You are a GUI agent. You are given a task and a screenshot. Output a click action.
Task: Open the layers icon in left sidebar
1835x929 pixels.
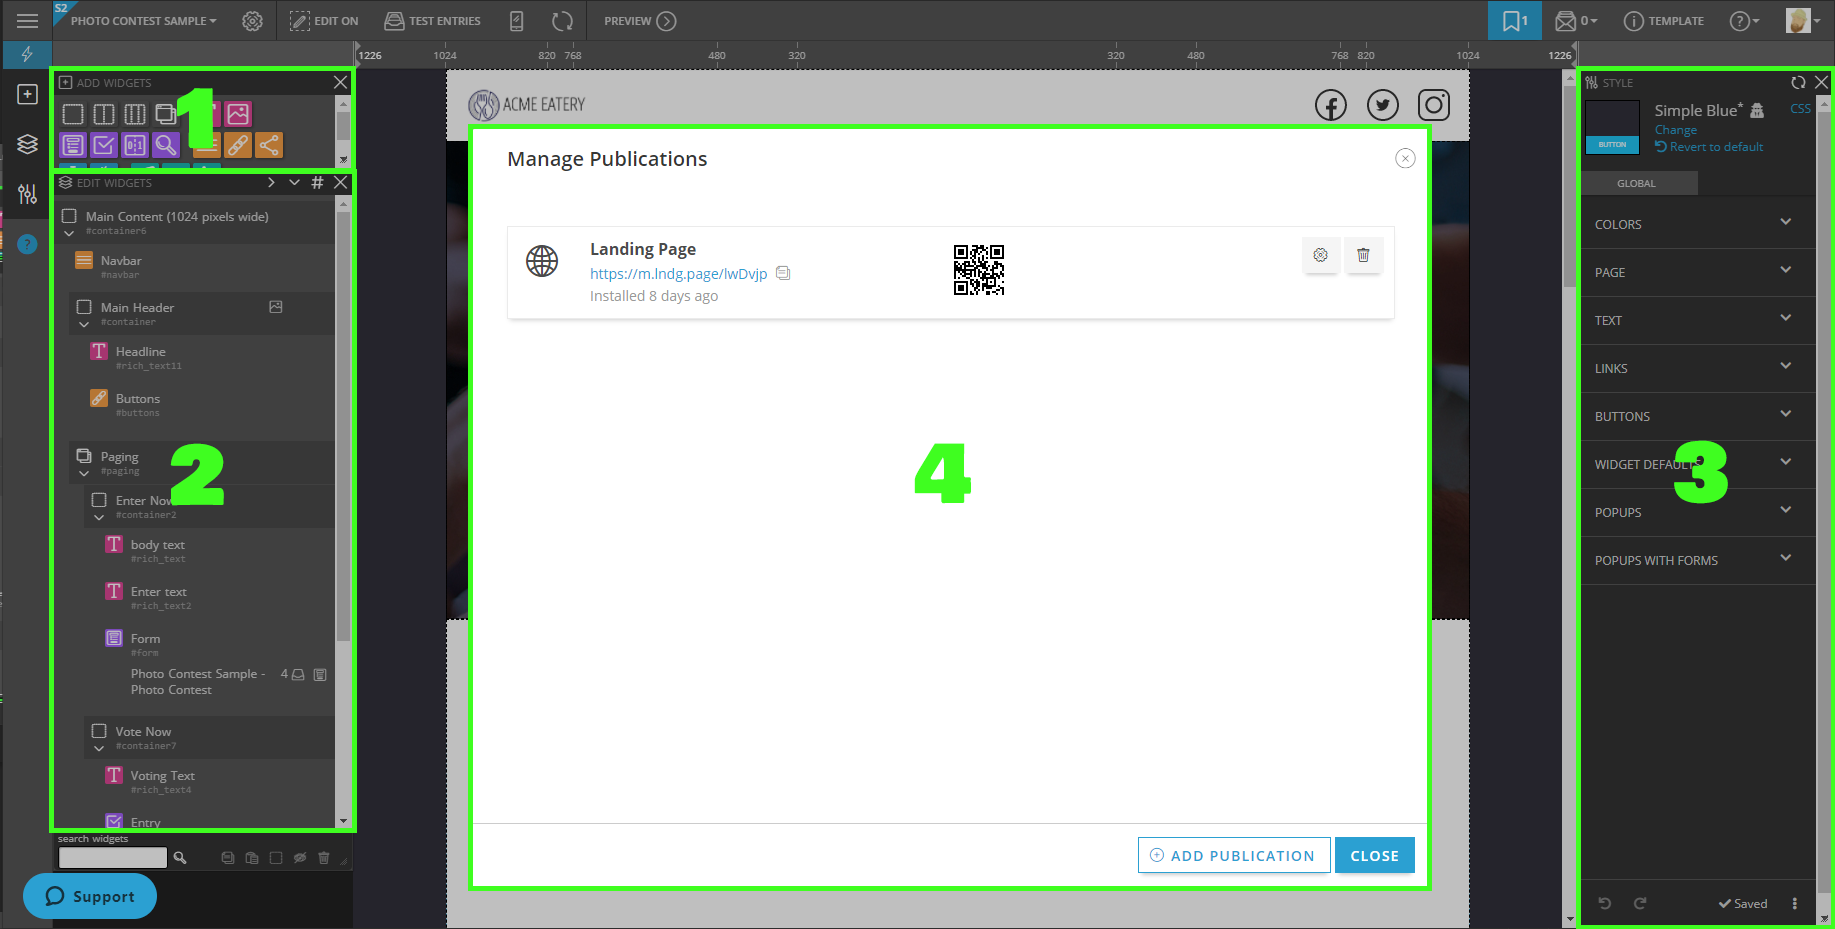(27, 144)
